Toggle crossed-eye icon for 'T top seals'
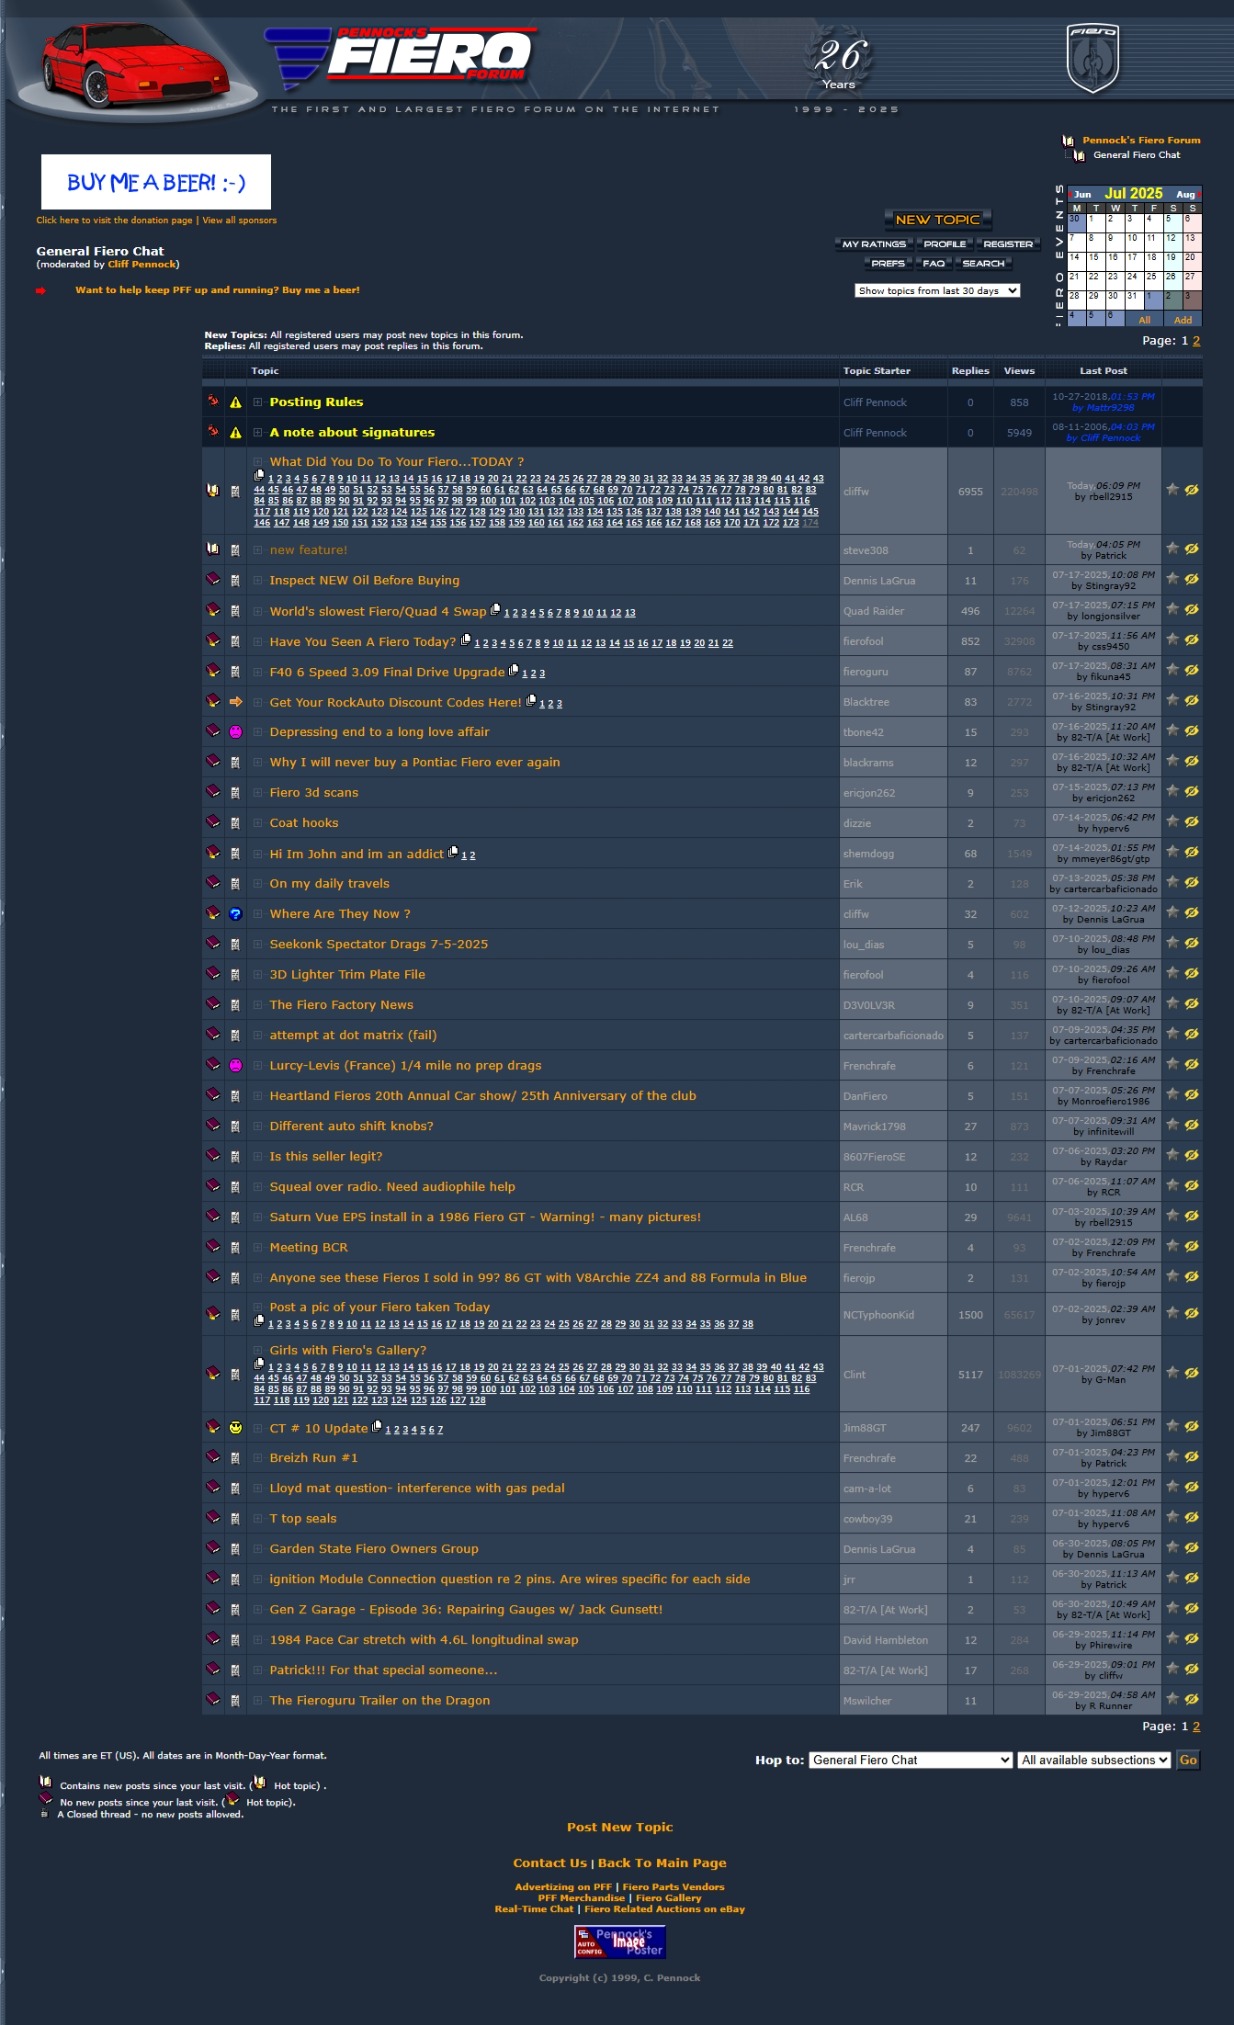This screenshot has height=2025, width=1234. tap(1191, 1518)
